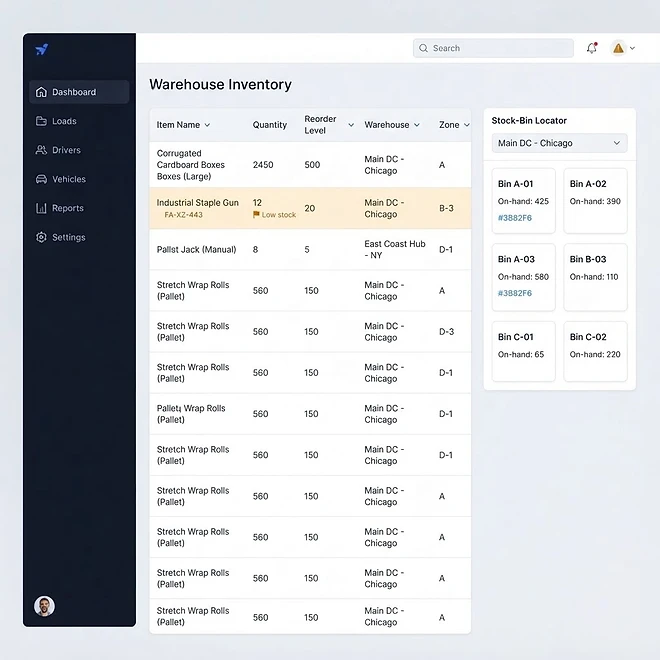Viewport: 660px width, 660px height.
Task: Click the Low stock label
Action: coord(279,215)
